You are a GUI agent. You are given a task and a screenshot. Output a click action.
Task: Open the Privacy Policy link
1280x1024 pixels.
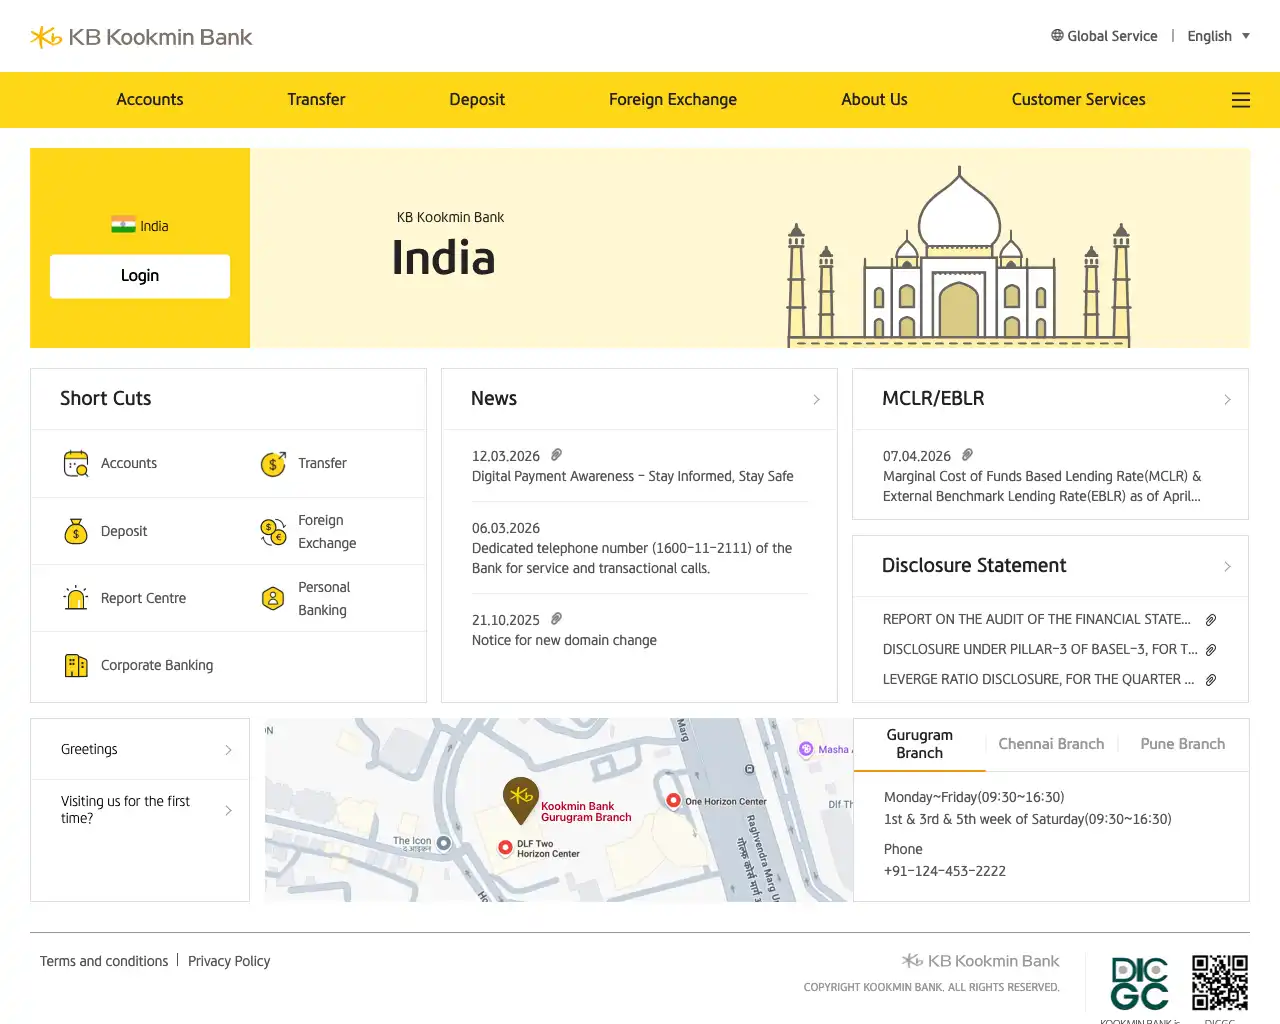coord(229,961)
